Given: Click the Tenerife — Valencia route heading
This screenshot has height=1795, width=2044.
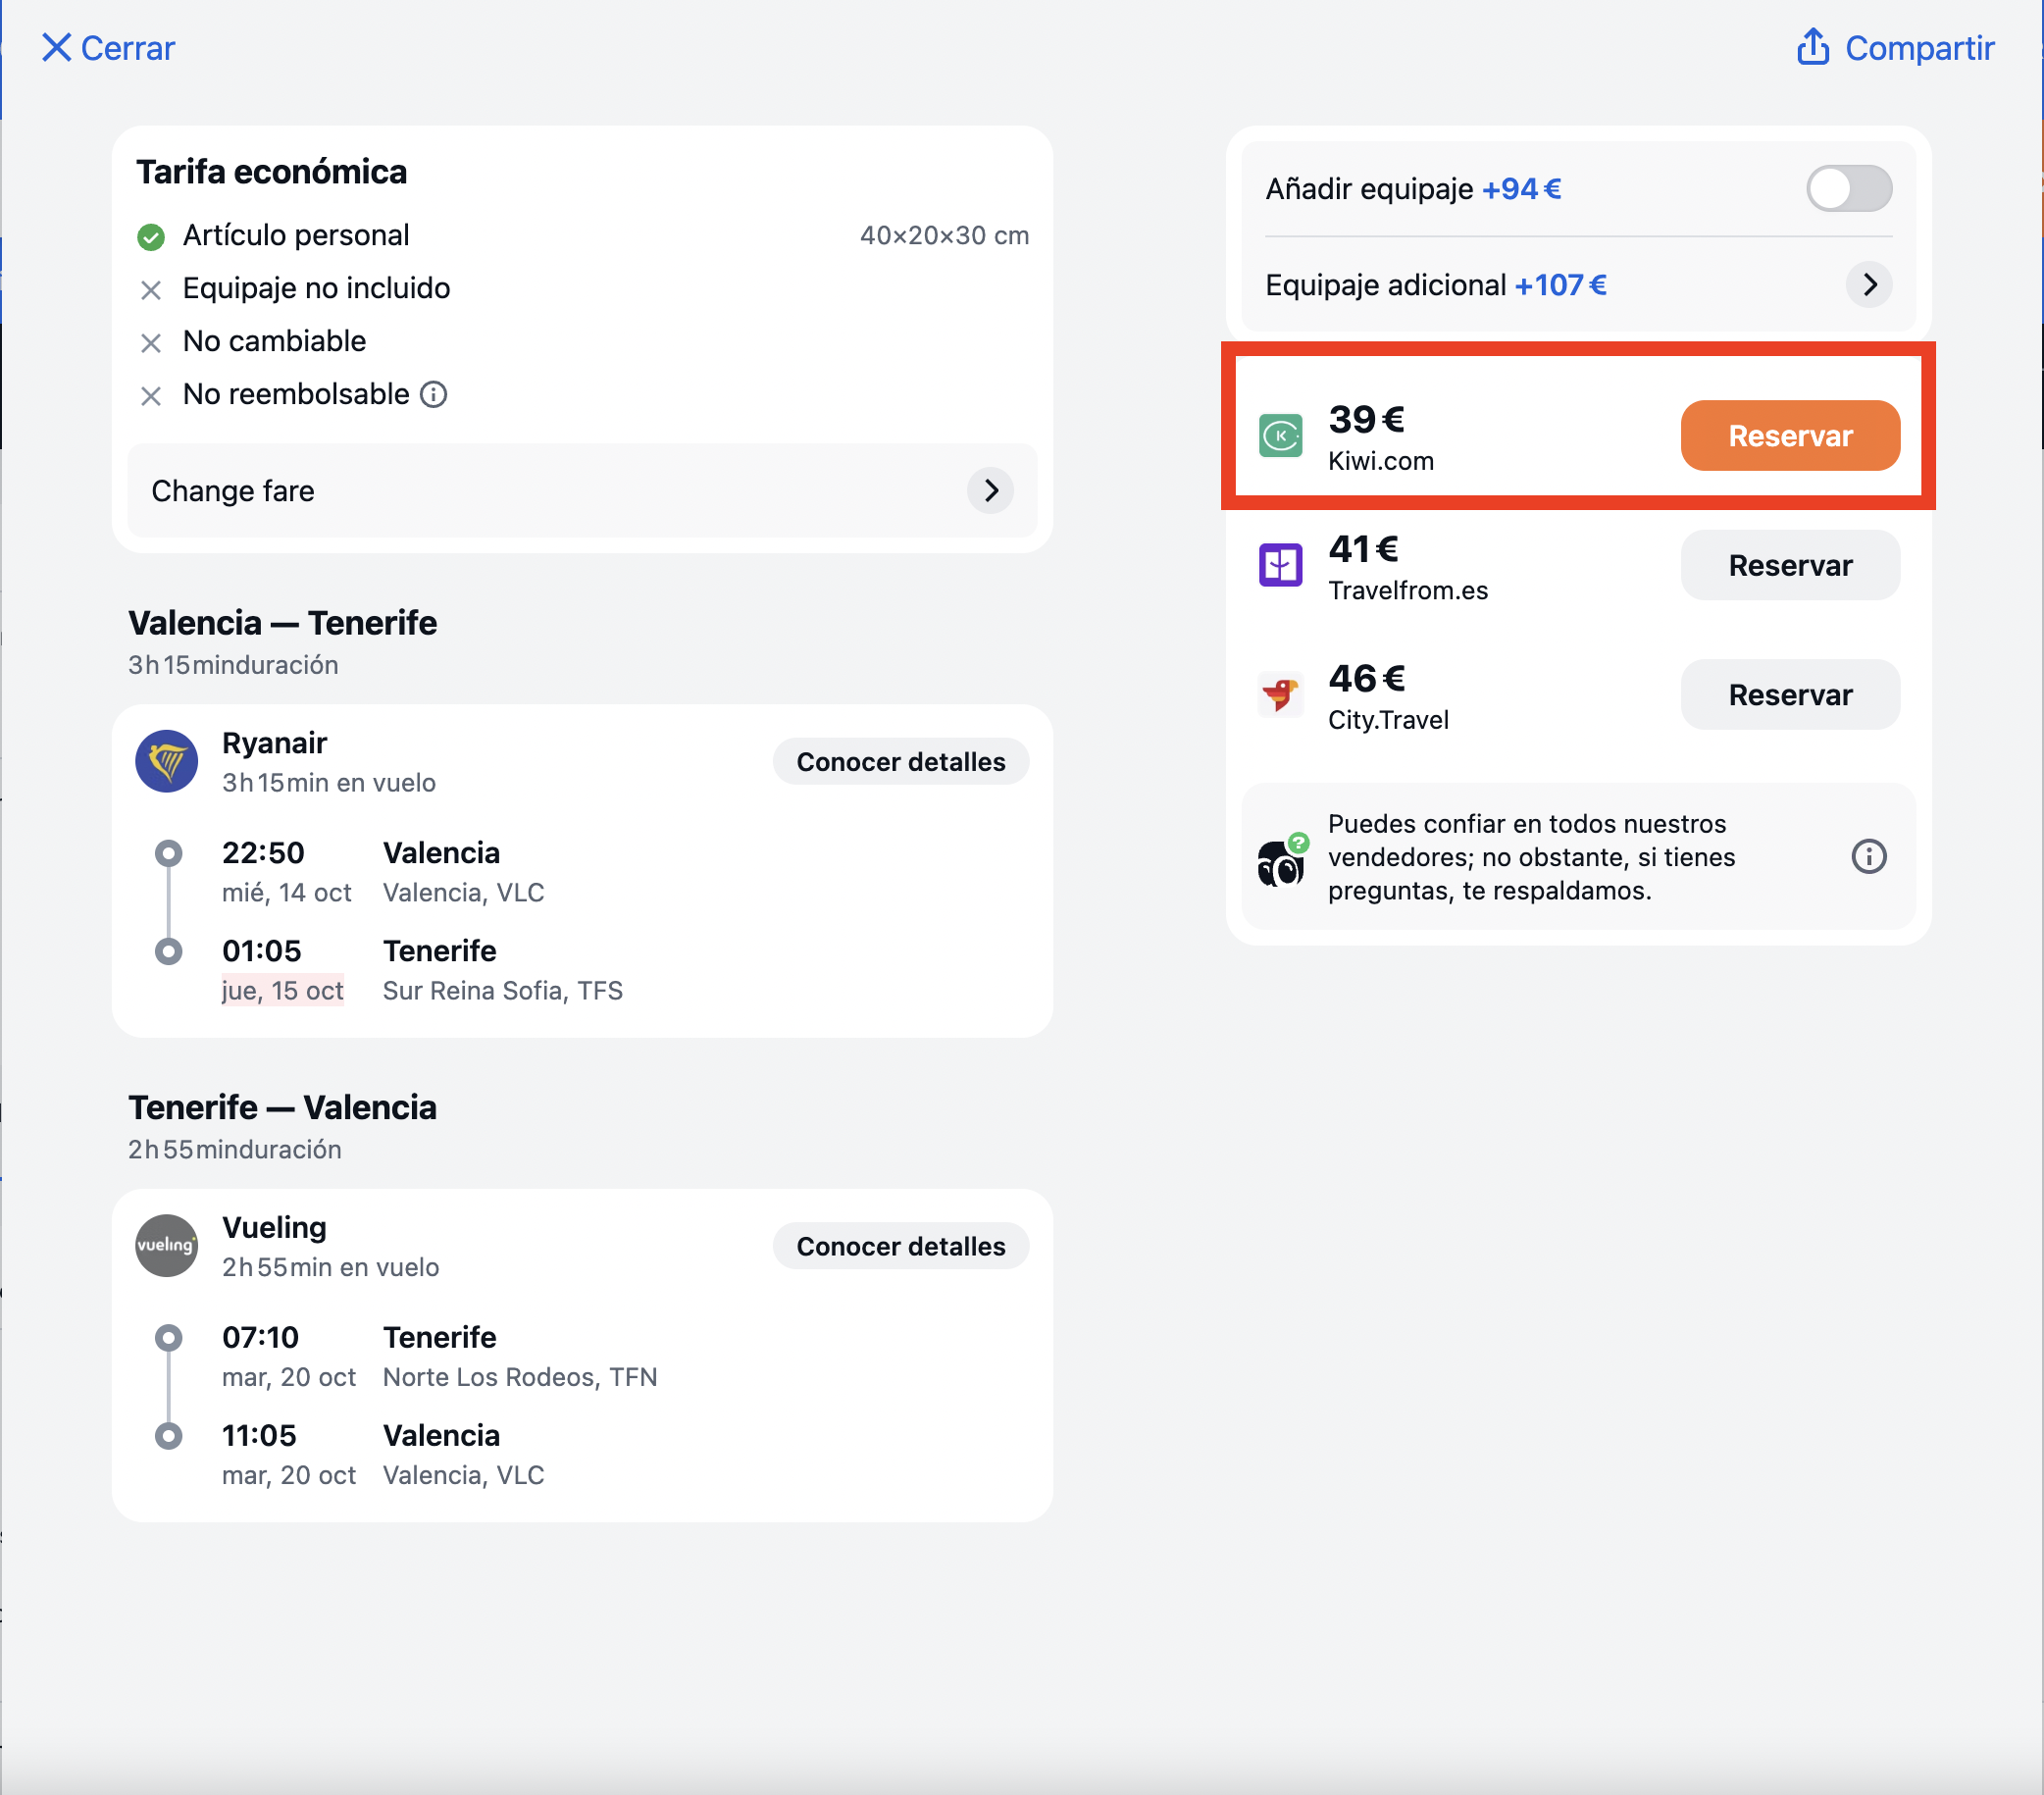Looking at the screenshot, I should click(x=282, y=1107).
